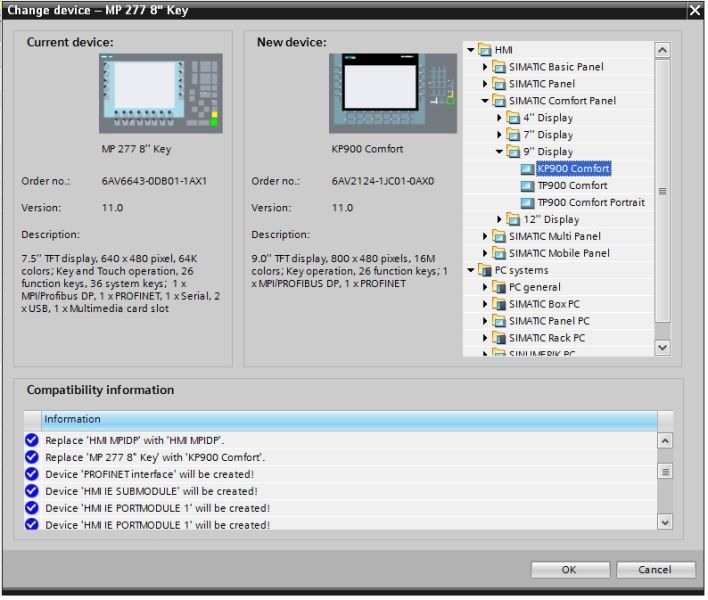Click row "Device 'HMI IE SUBMODULE' will be created!"
Image resolution: width=708 pixels, height=600 pixels.
[x=342, y=493]
